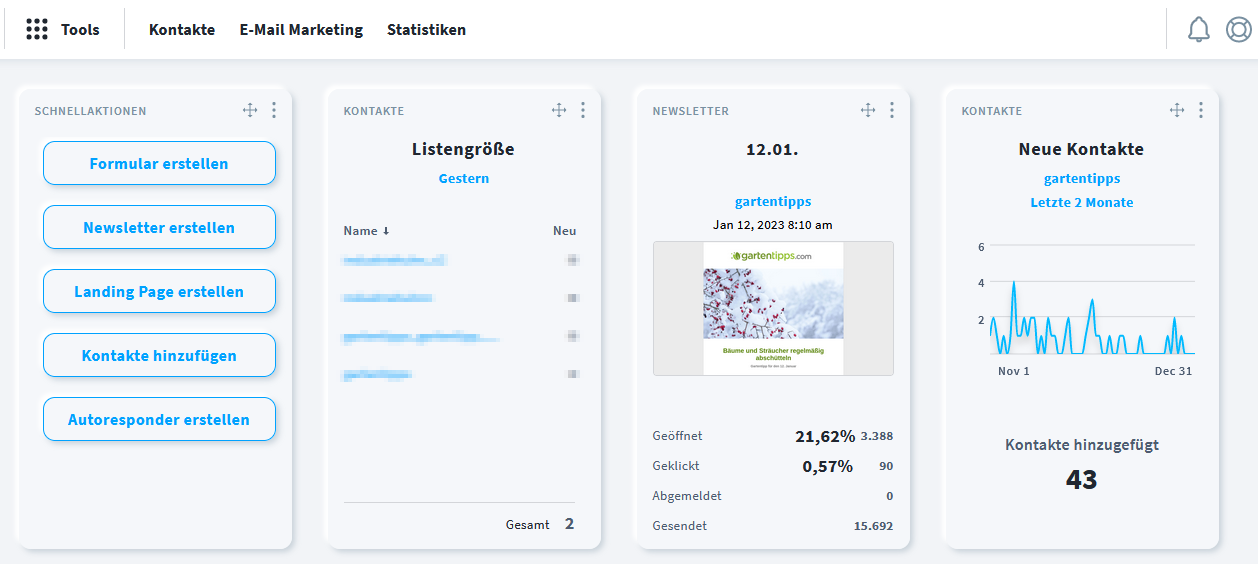This screenshot has width=1258, height=564.
Task: Click the Gestern time range link
Action: 464,179
